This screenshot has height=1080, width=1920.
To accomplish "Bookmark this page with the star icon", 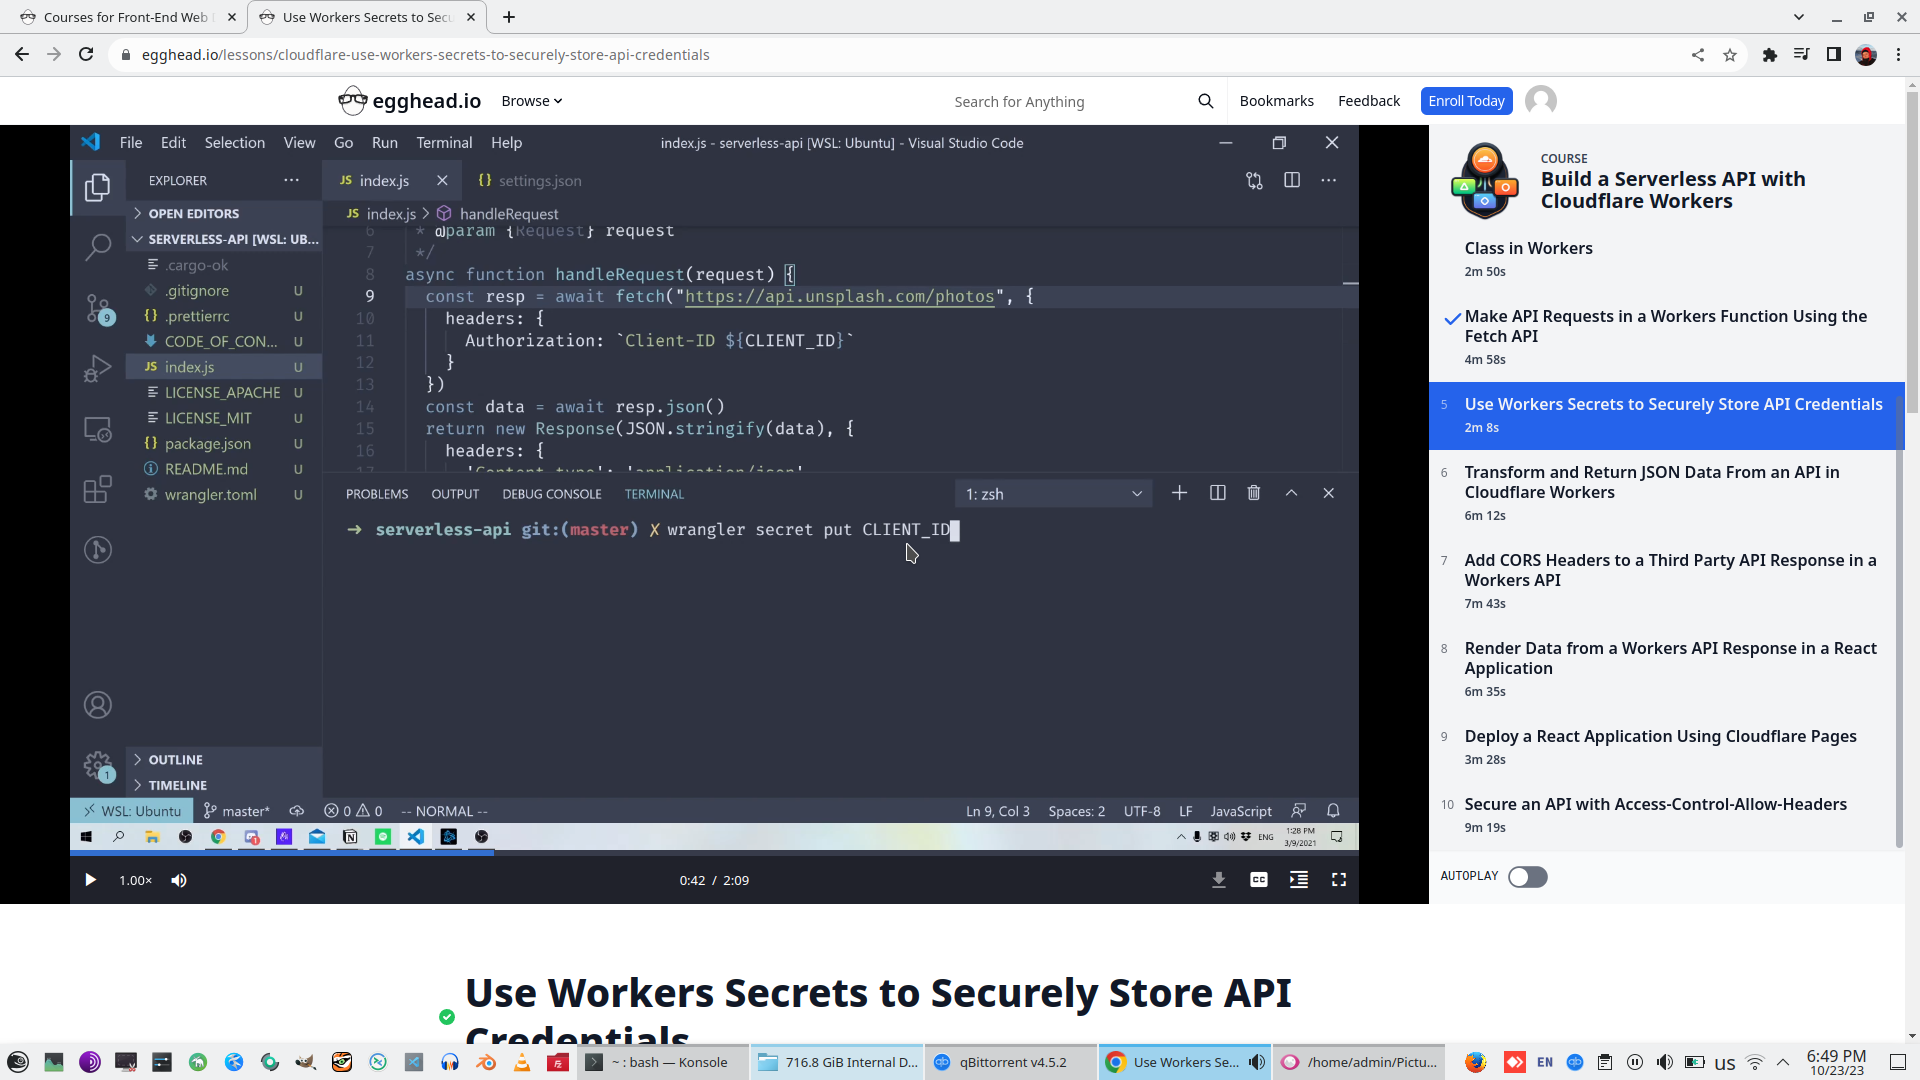I will pyautogui.click(x=1730, y=55).
